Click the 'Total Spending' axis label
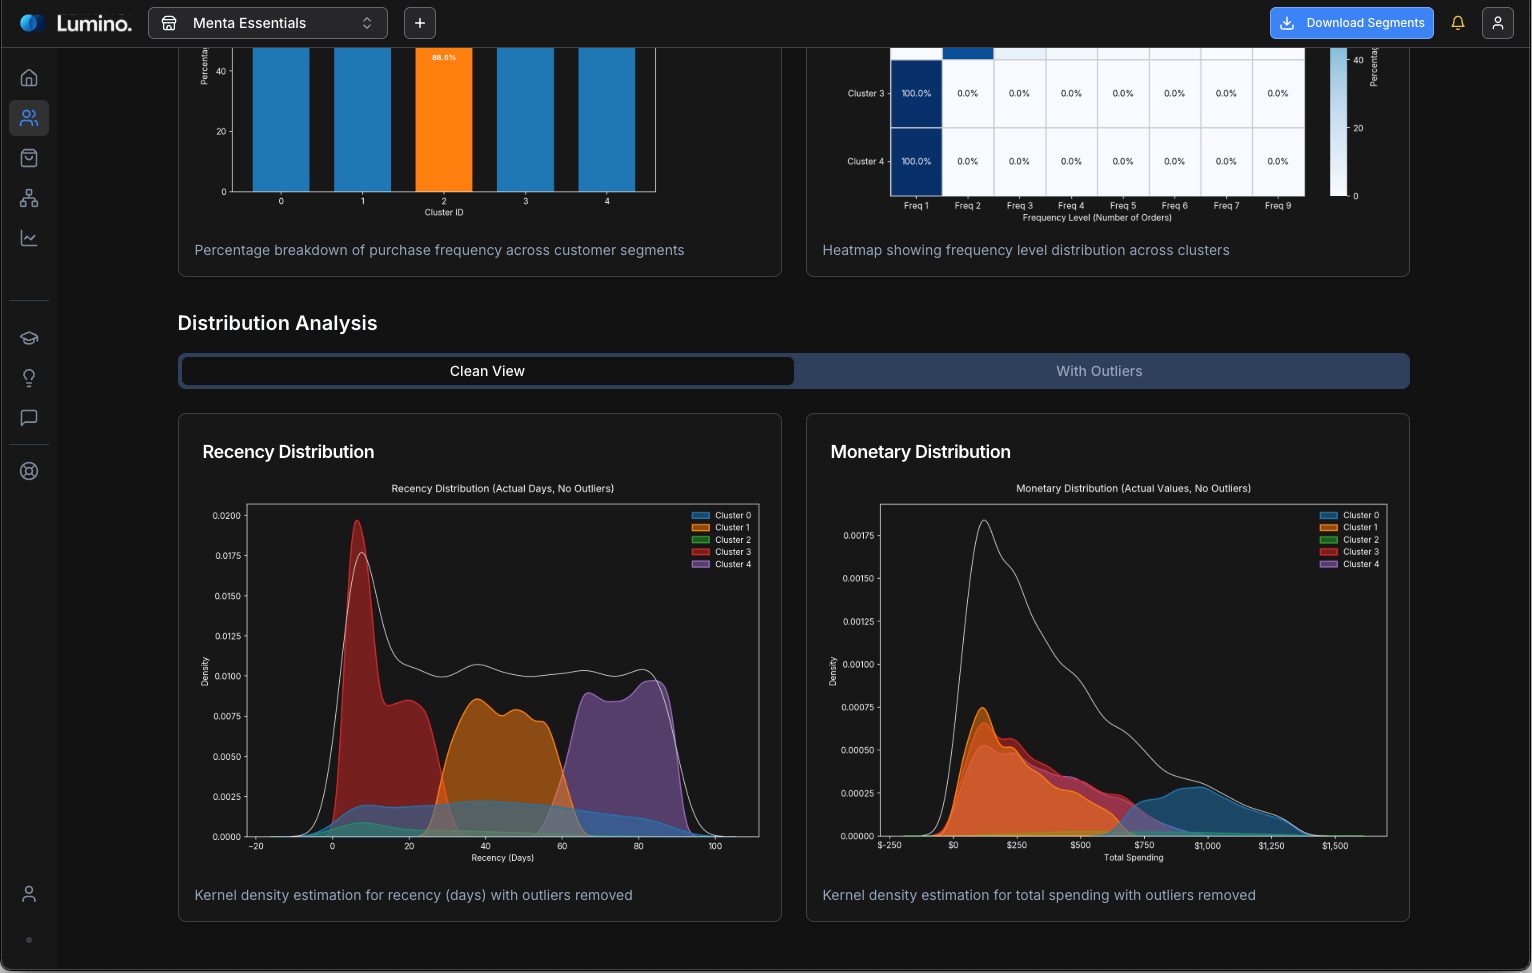The width and height of the screenshot is (1532, 973). [1133, 858]
